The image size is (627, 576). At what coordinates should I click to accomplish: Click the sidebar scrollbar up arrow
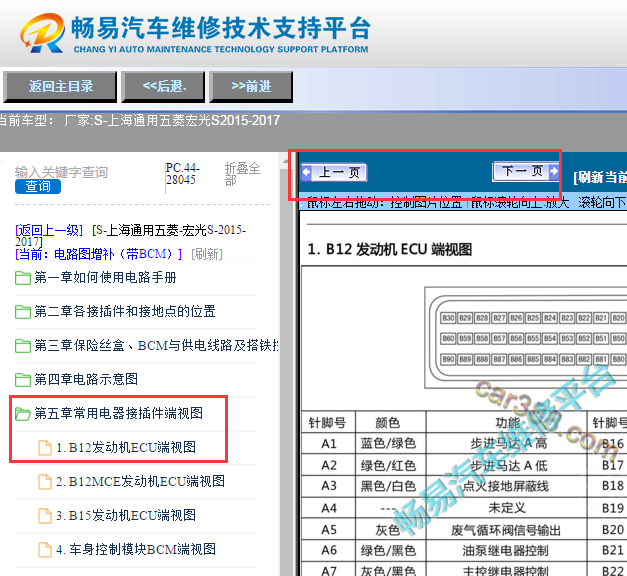(x=285, y=161)
